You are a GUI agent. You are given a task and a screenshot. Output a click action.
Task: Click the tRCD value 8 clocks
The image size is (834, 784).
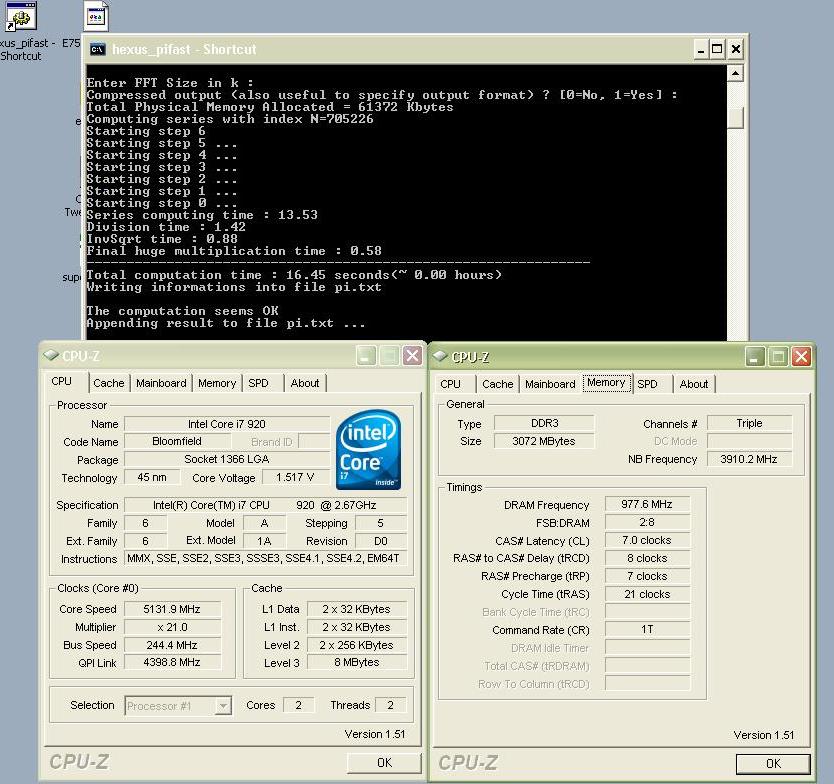click(647, 558)
